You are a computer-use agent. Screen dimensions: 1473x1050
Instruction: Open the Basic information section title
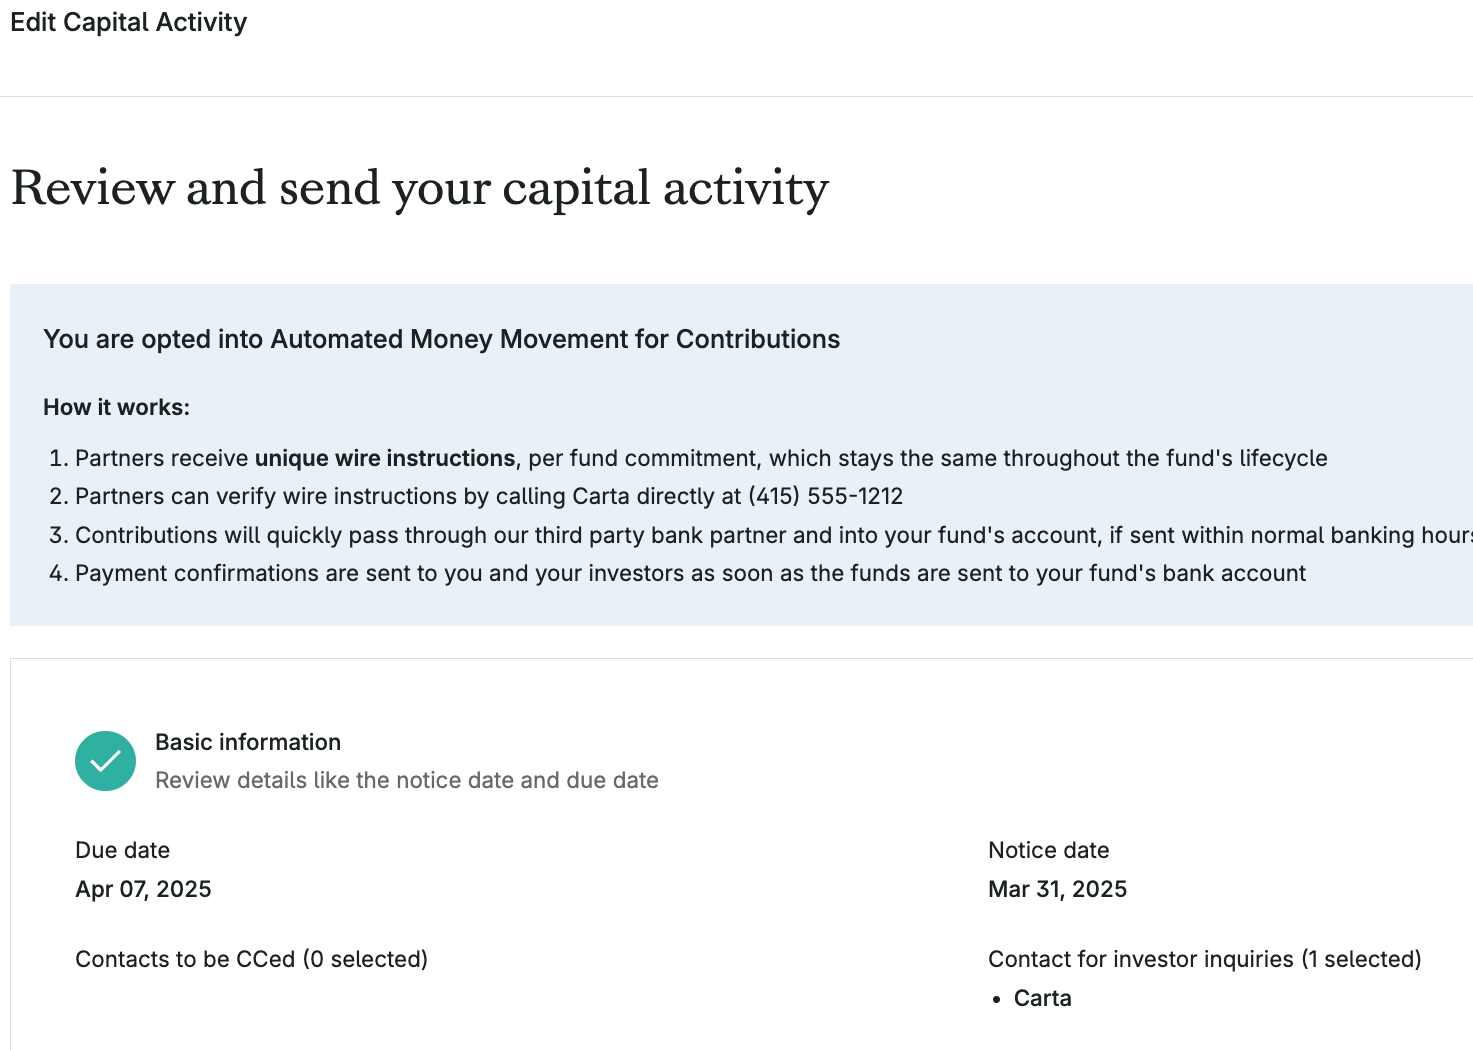248,742
